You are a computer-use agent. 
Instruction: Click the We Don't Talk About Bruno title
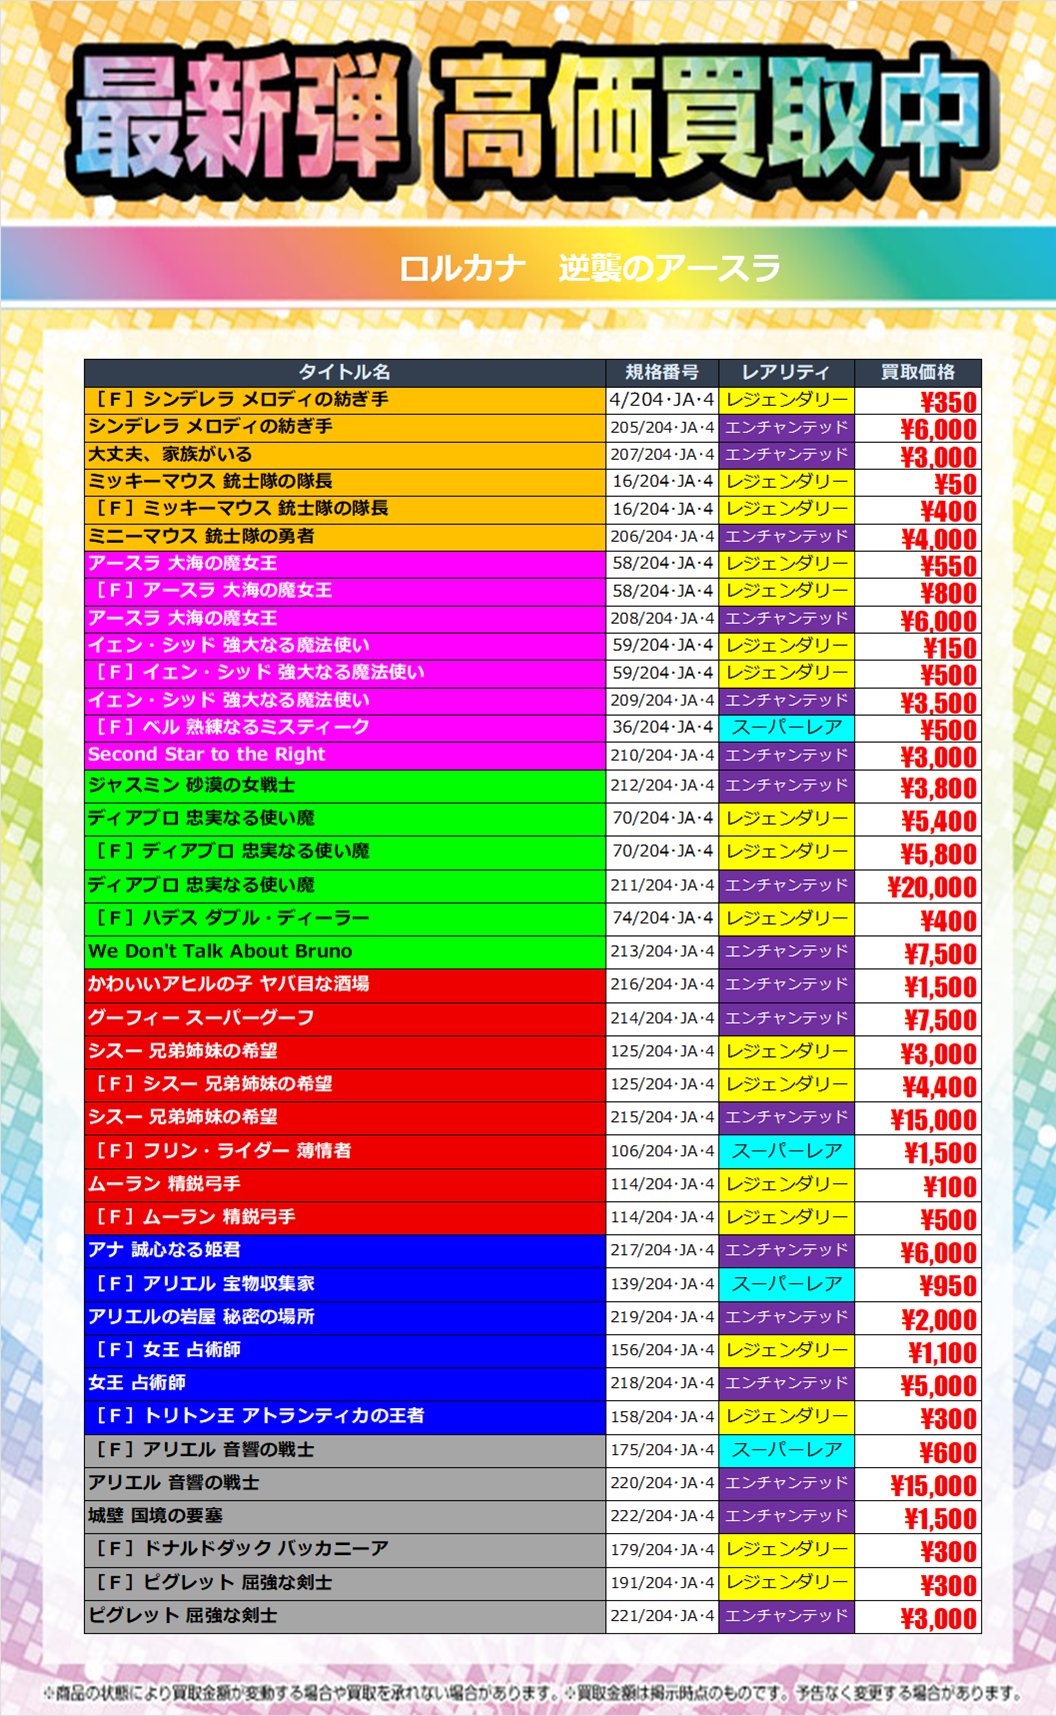coord(220,951)
